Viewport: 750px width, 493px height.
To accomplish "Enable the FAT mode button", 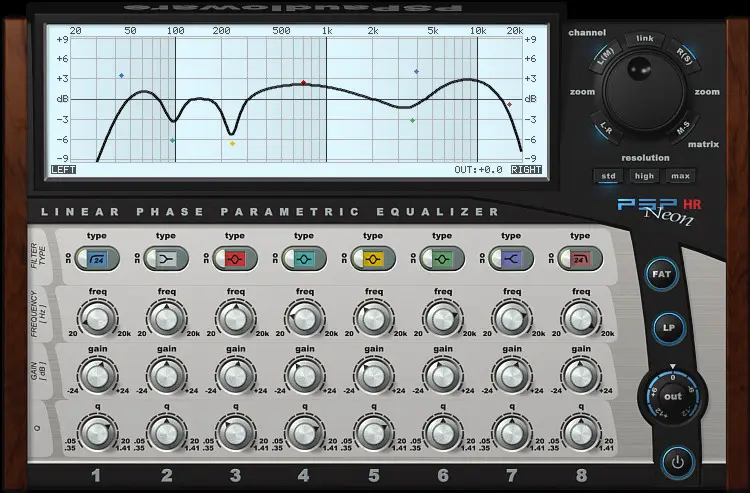I will pyautogui.click(x=661, y=274).
